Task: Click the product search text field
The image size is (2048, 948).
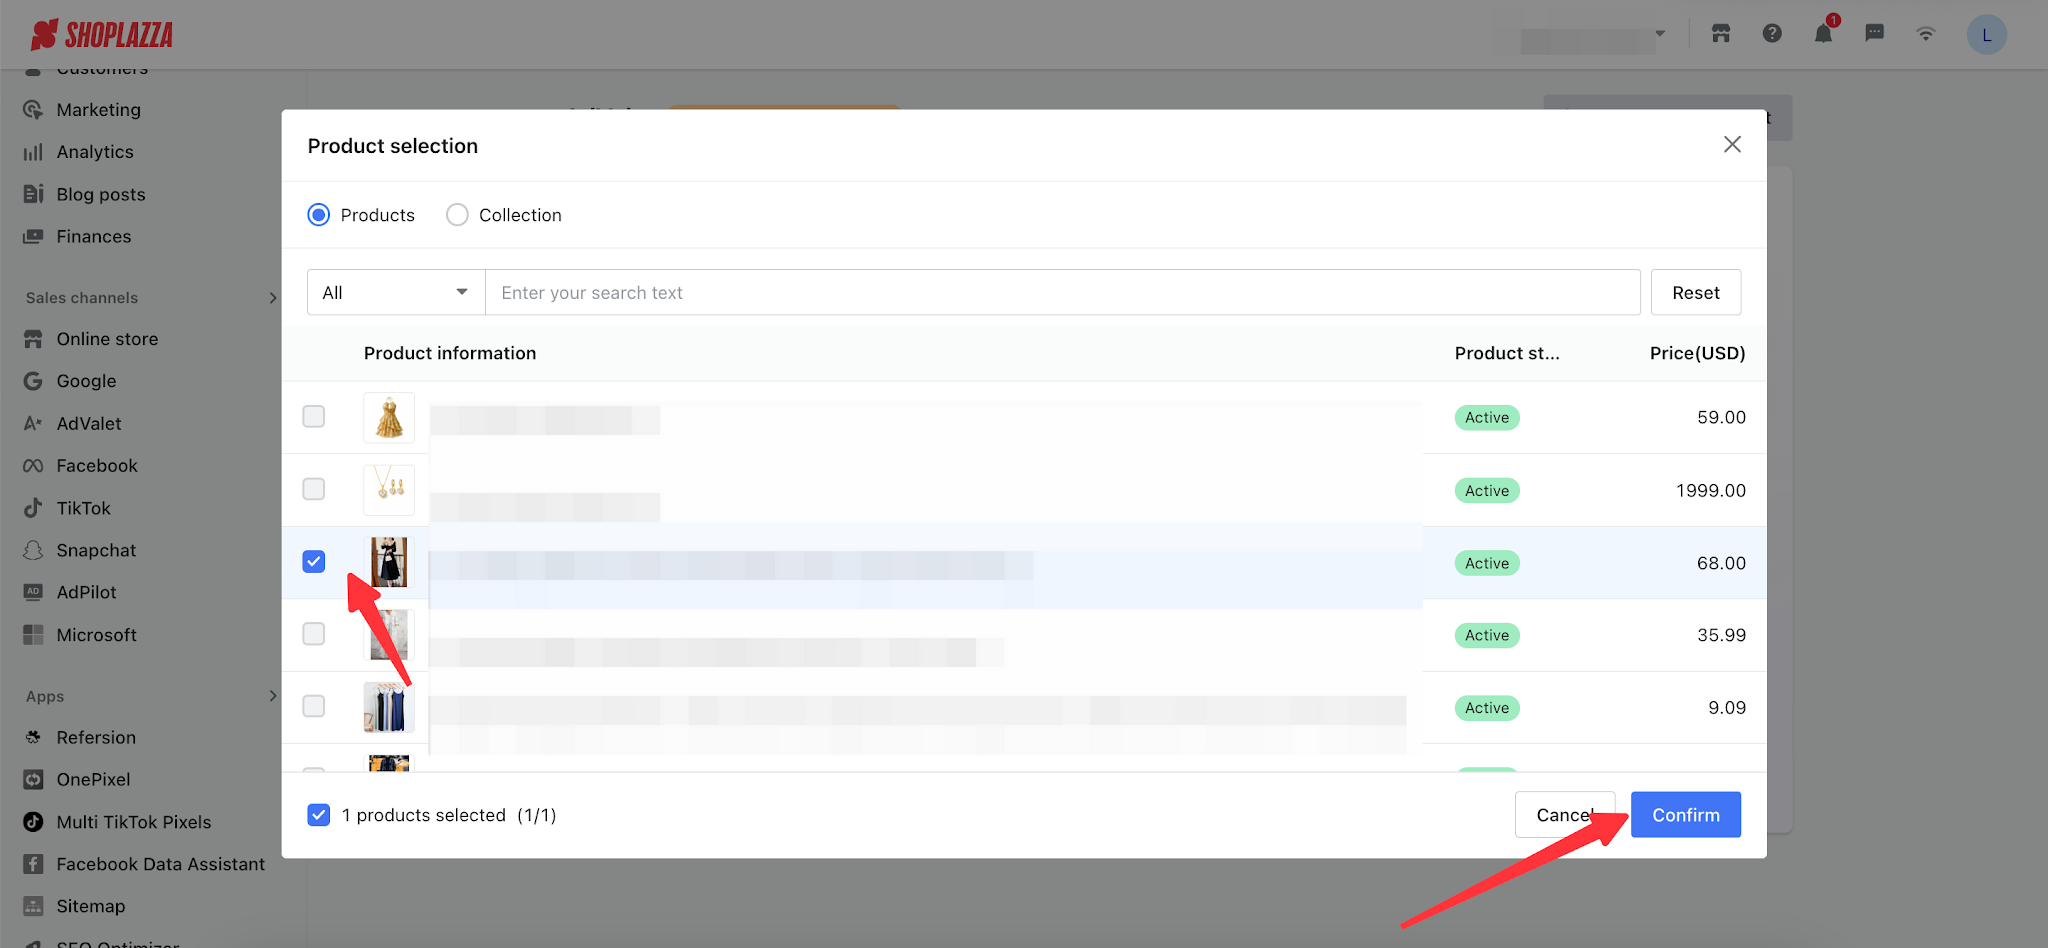Action: (x=1062, y=292)
